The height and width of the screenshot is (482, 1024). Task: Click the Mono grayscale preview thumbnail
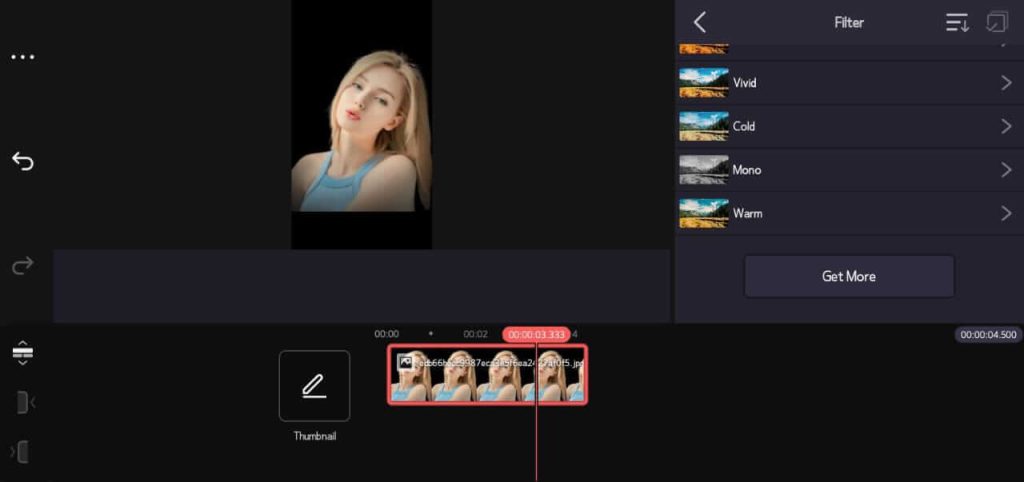[x=703, y=170]
